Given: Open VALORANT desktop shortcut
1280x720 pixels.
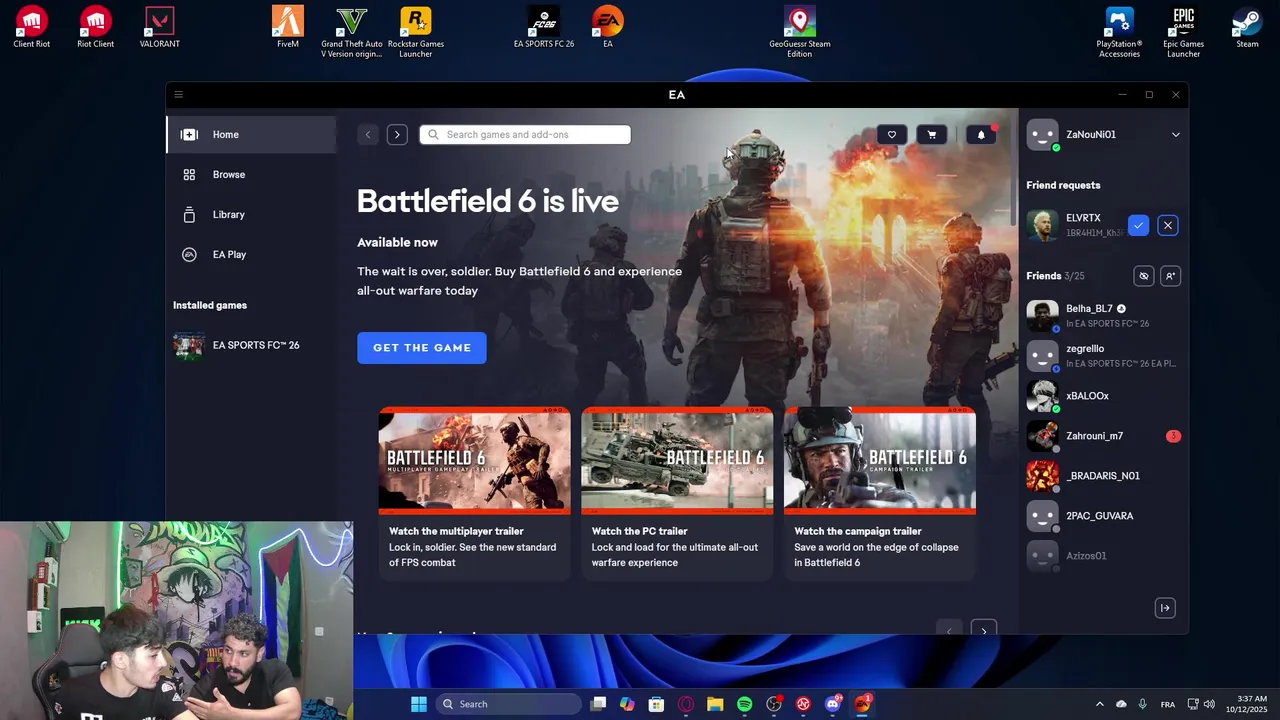Looking at the screenshot, I should 160,28.
